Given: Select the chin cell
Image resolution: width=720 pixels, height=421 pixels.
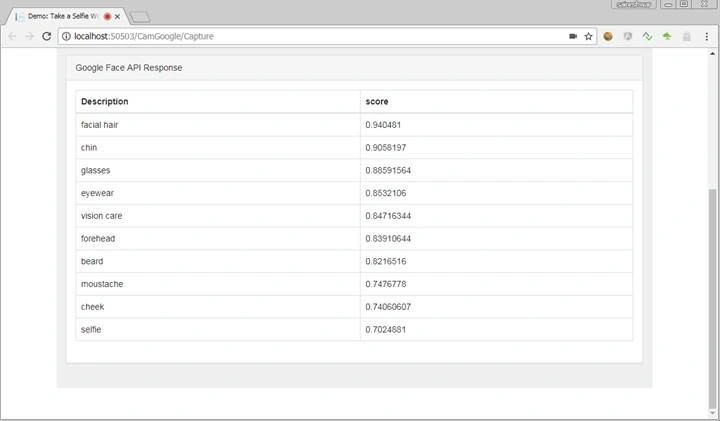Looking at the screenshot, I should pyautogui.click(x=218, y=147).
